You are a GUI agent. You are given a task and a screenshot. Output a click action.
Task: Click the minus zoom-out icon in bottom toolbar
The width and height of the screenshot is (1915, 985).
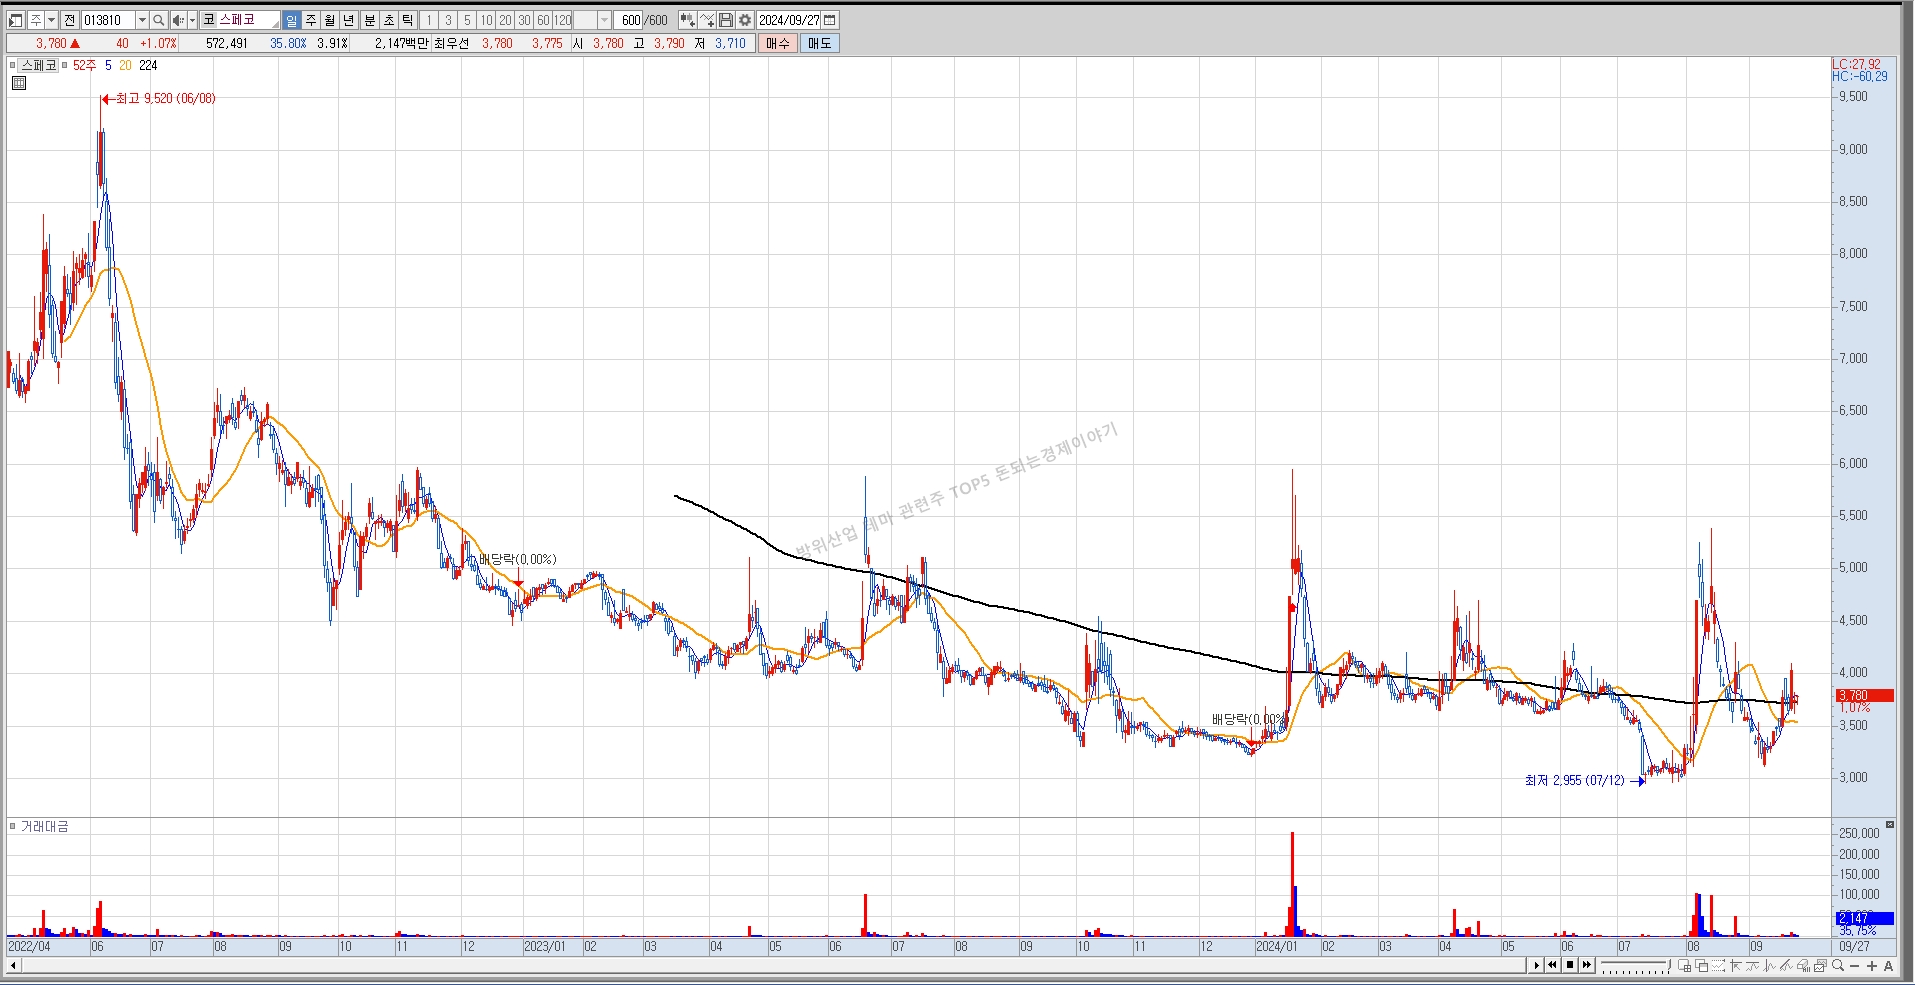1855,965
